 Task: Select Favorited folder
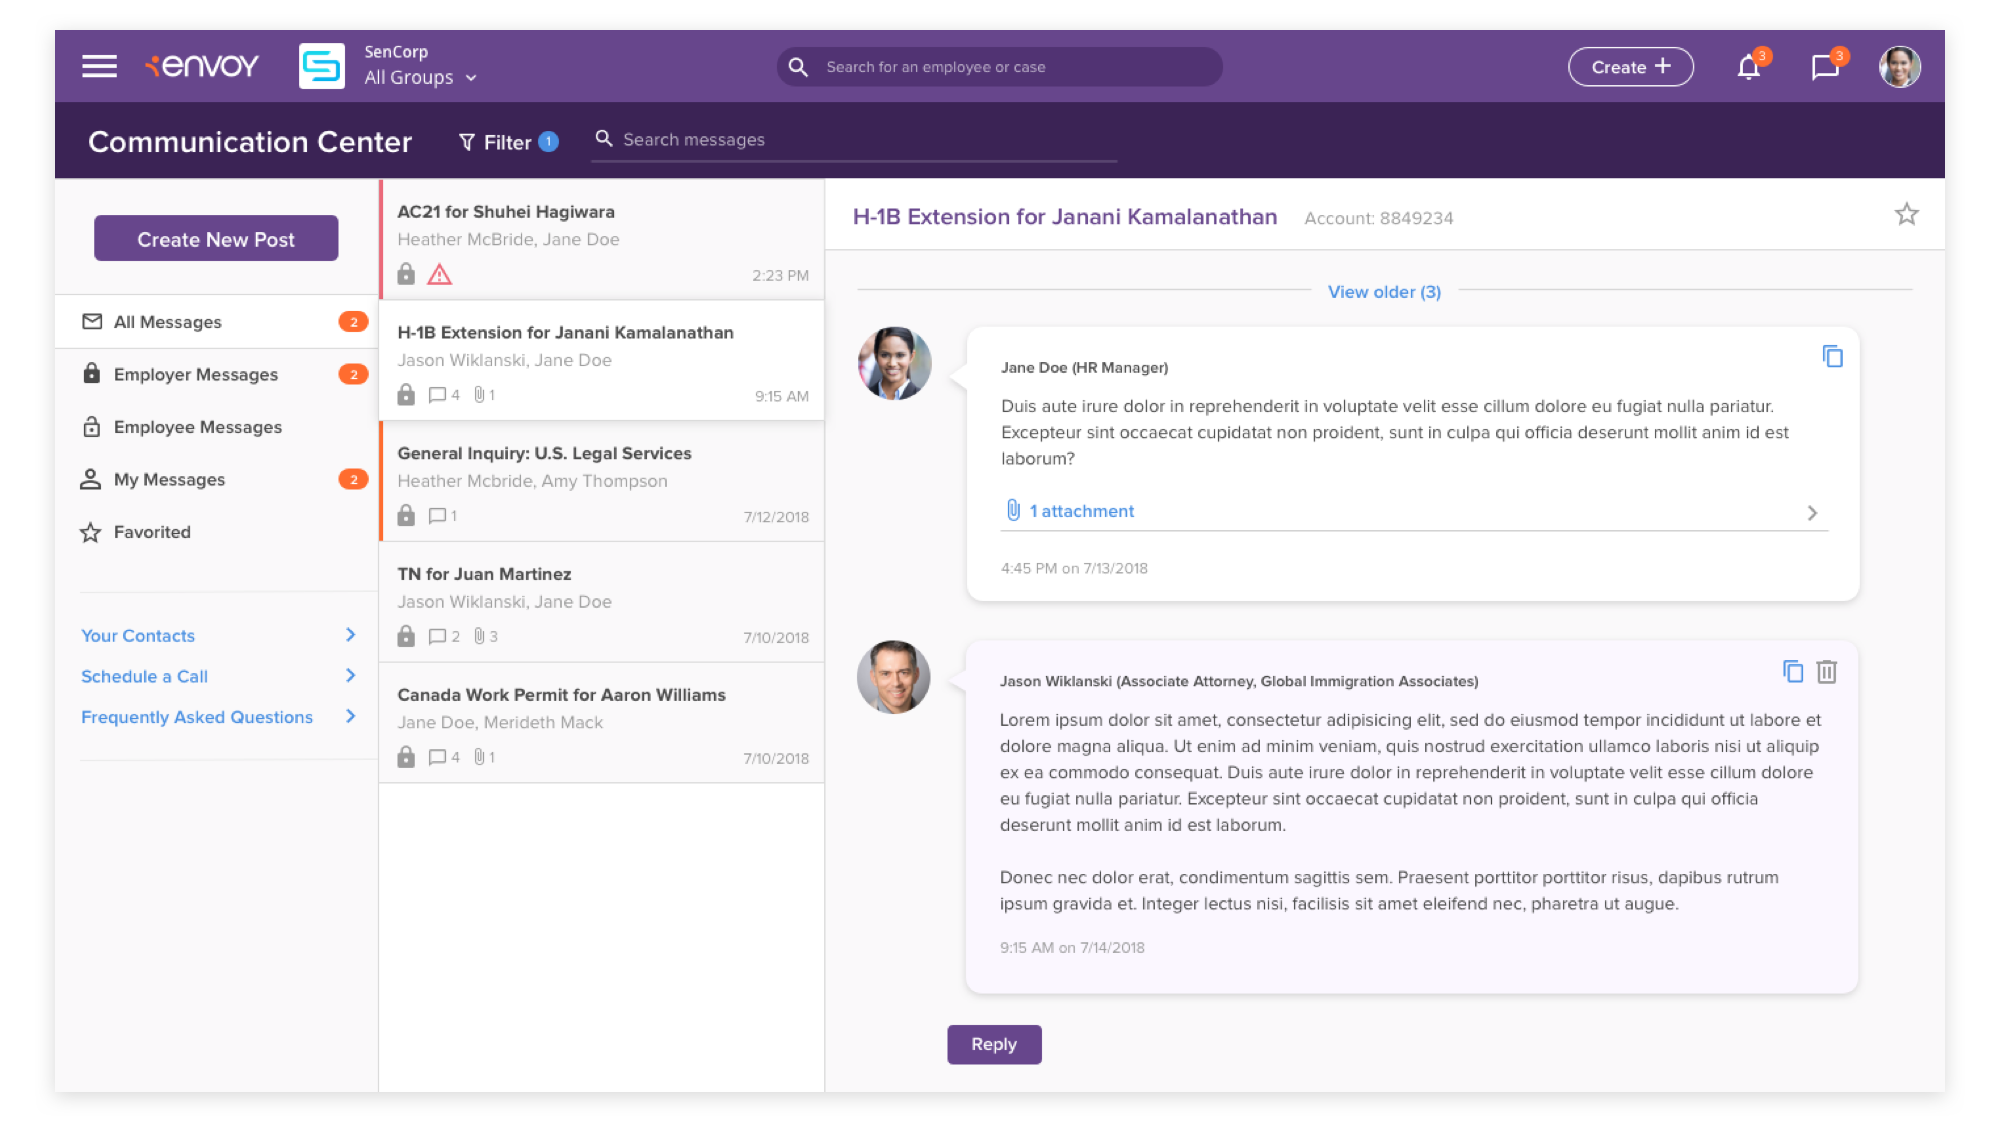[x=216, y=532]
